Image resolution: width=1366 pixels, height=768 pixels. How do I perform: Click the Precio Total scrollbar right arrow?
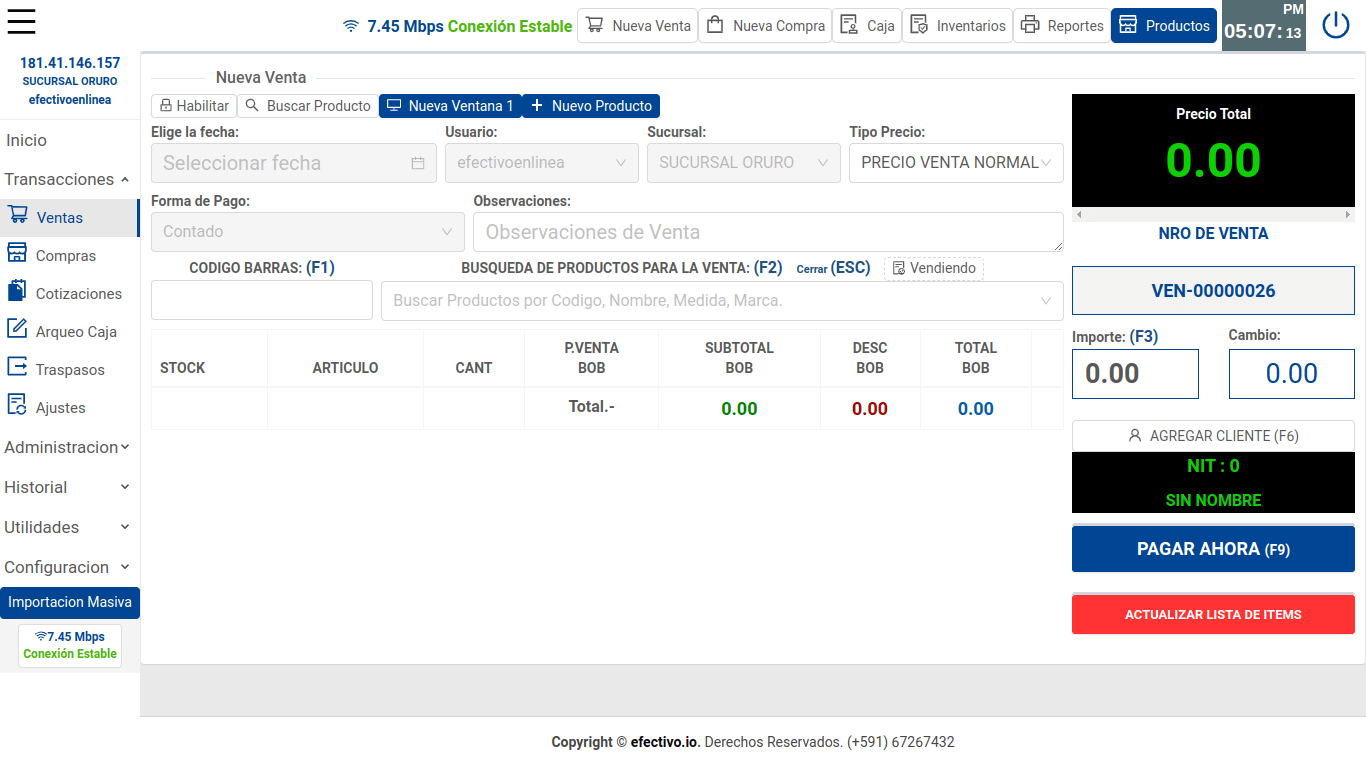[1348, 214]
